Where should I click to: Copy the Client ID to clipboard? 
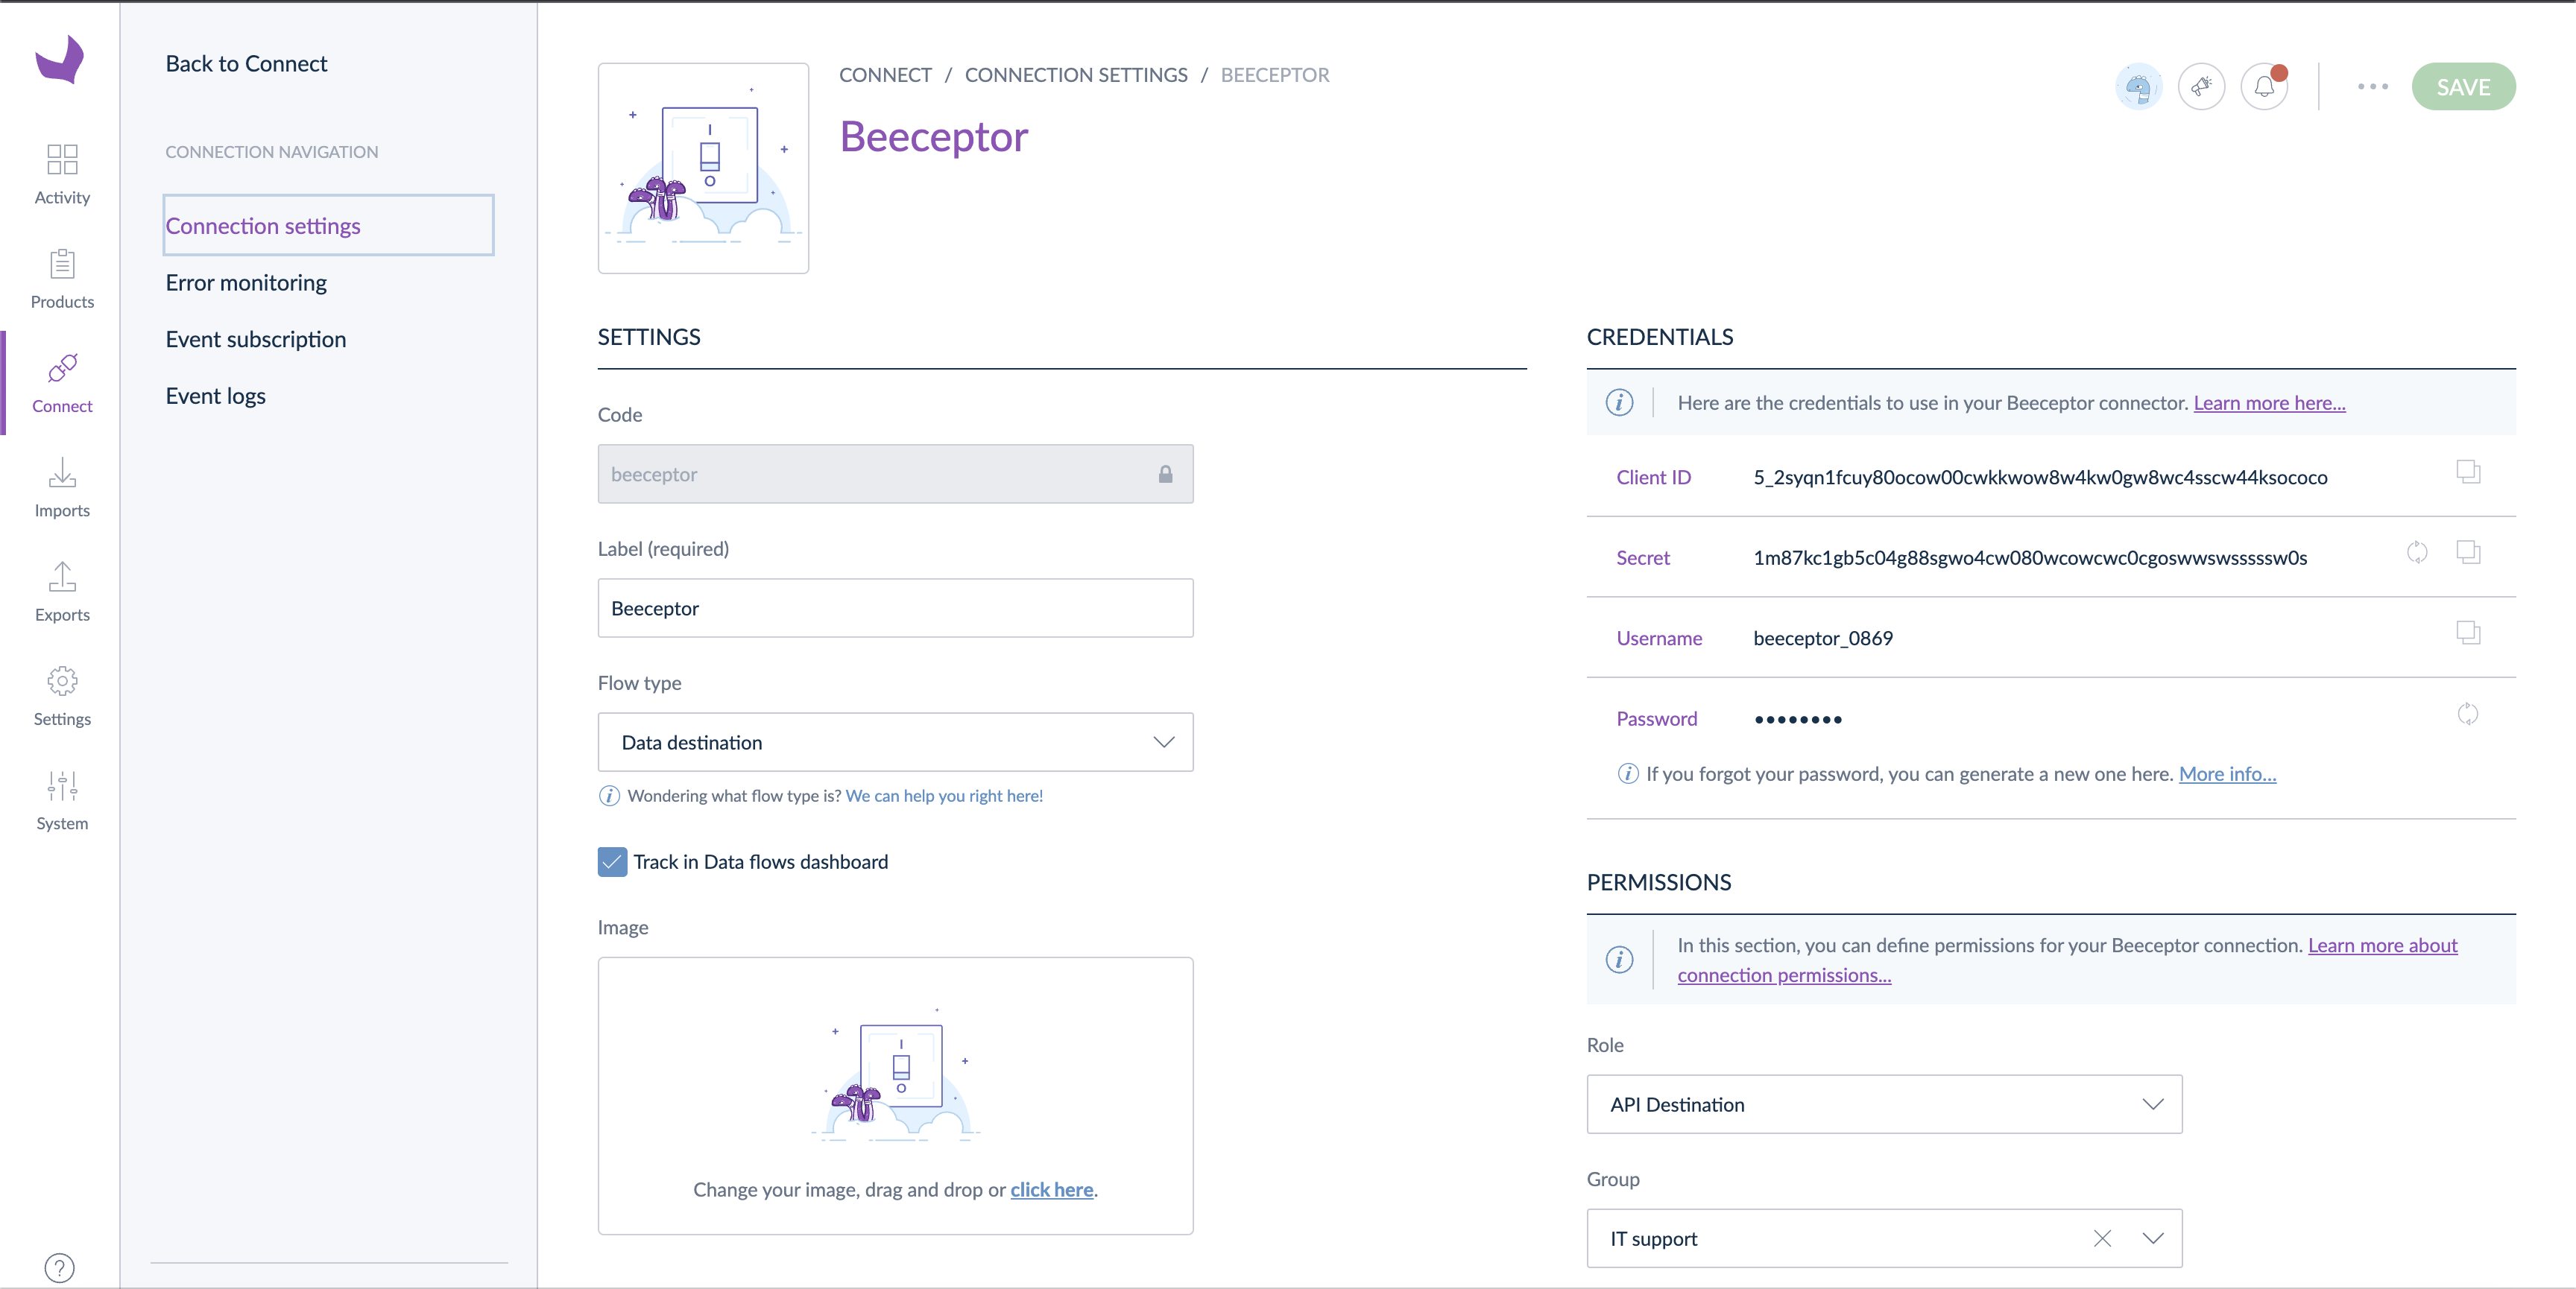click(x=2469, y=472)
